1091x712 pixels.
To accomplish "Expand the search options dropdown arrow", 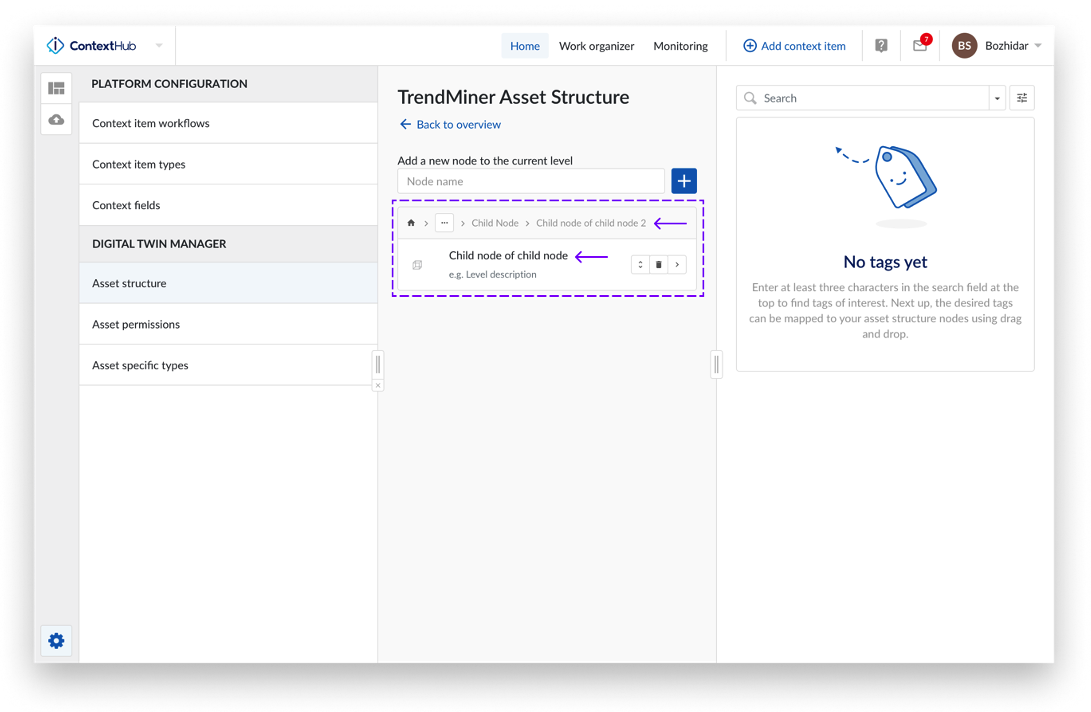I will tap(997, 98).
